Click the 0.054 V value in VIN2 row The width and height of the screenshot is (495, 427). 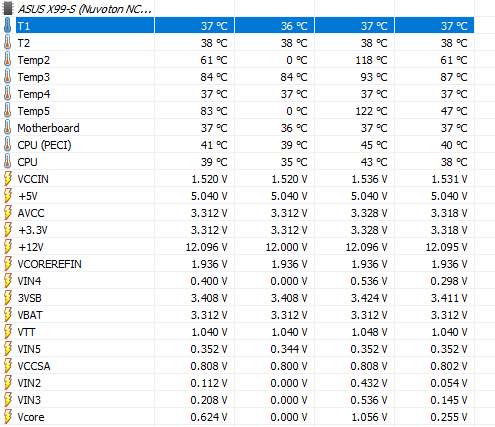449,383
